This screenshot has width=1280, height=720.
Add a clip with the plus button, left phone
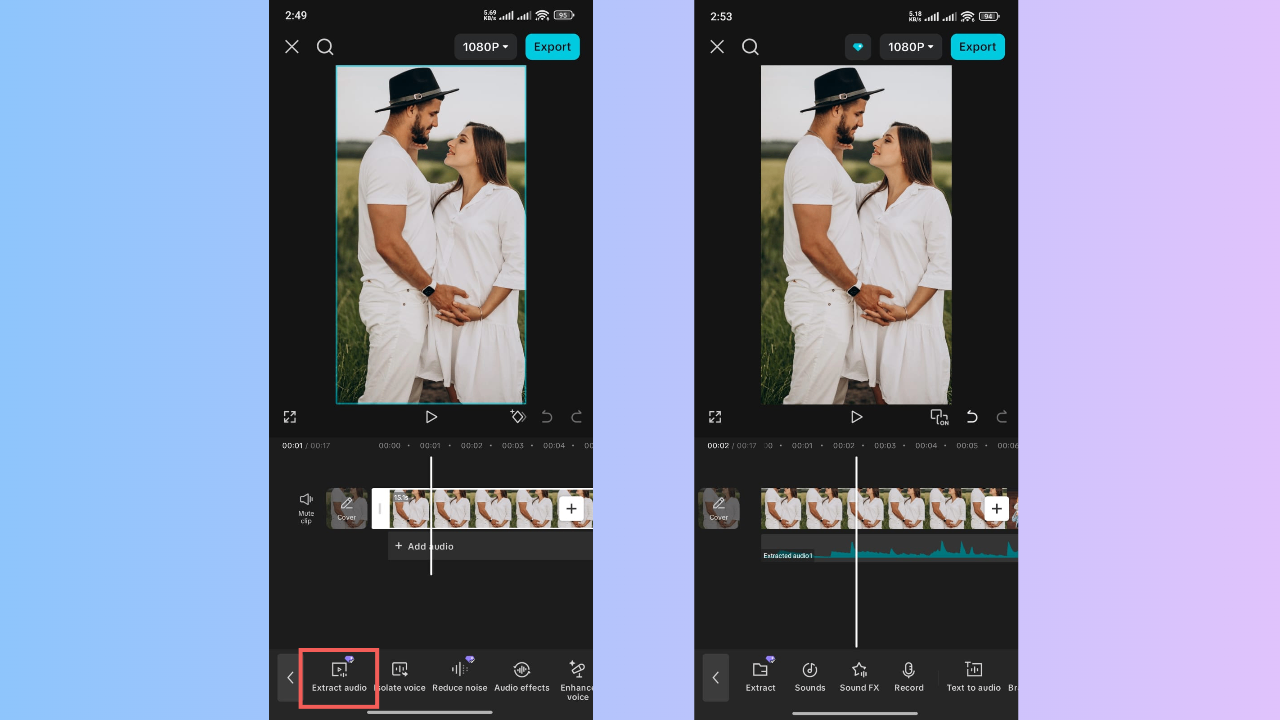[x=571, y=509]
